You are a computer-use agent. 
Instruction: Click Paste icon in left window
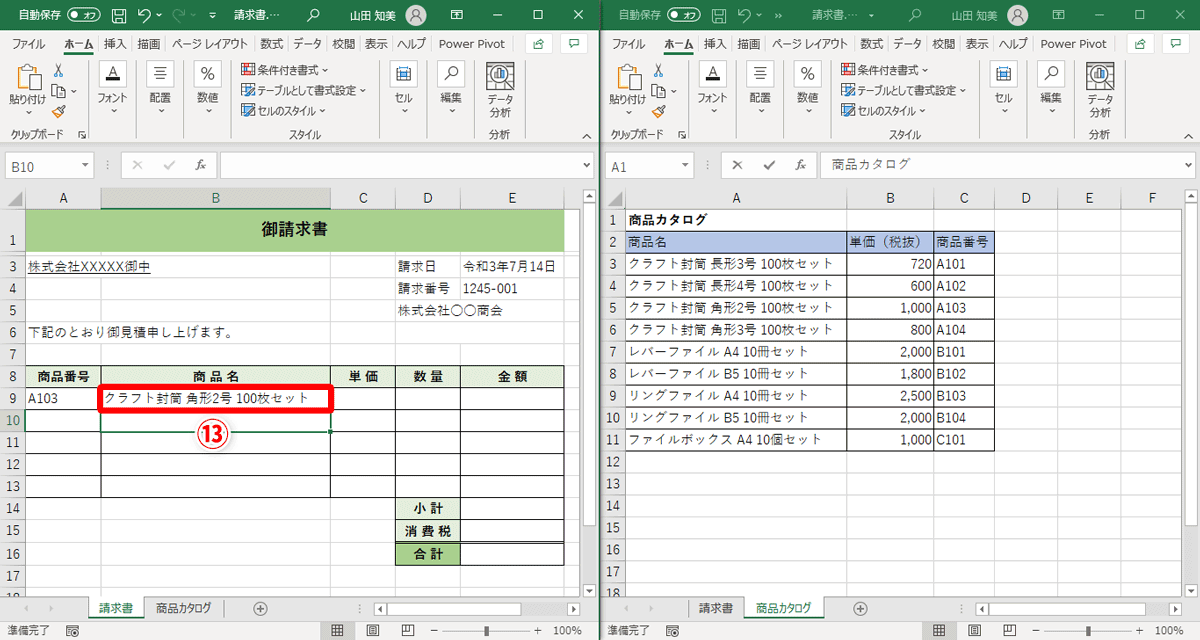(28, 78)
